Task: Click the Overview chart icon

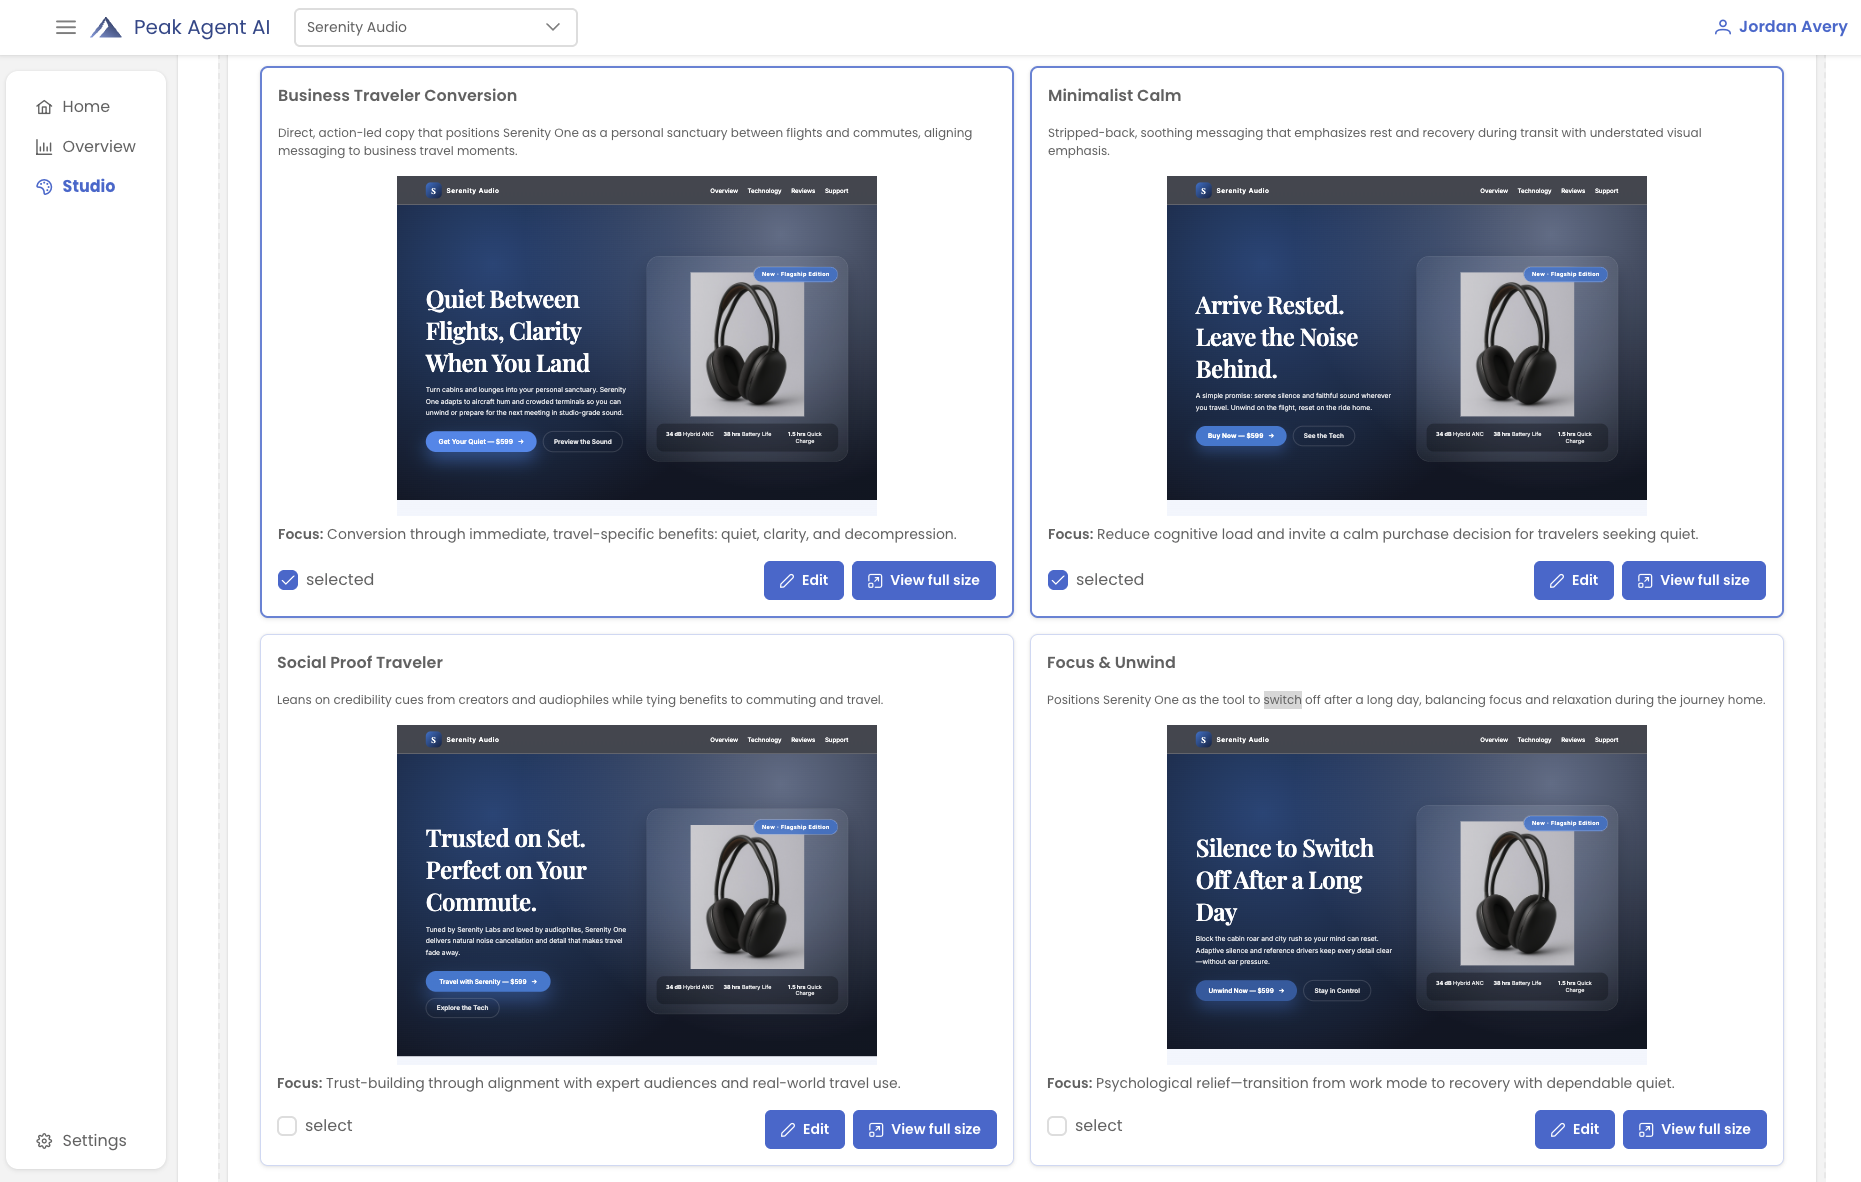Action: point(44,146)
